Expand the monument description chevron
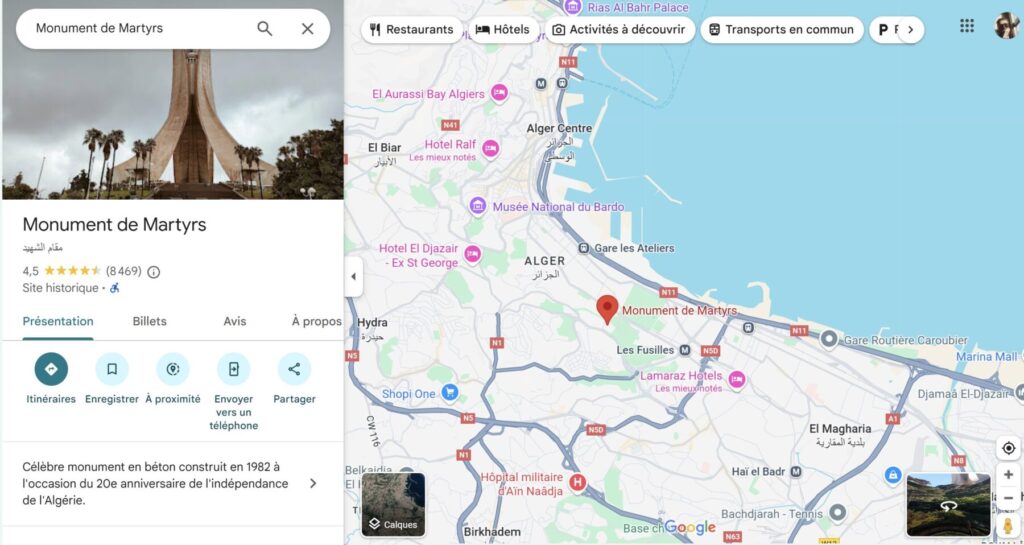The height and width of the screenshot is (545, 1024). pyautogui.click(x=313, y=484)
